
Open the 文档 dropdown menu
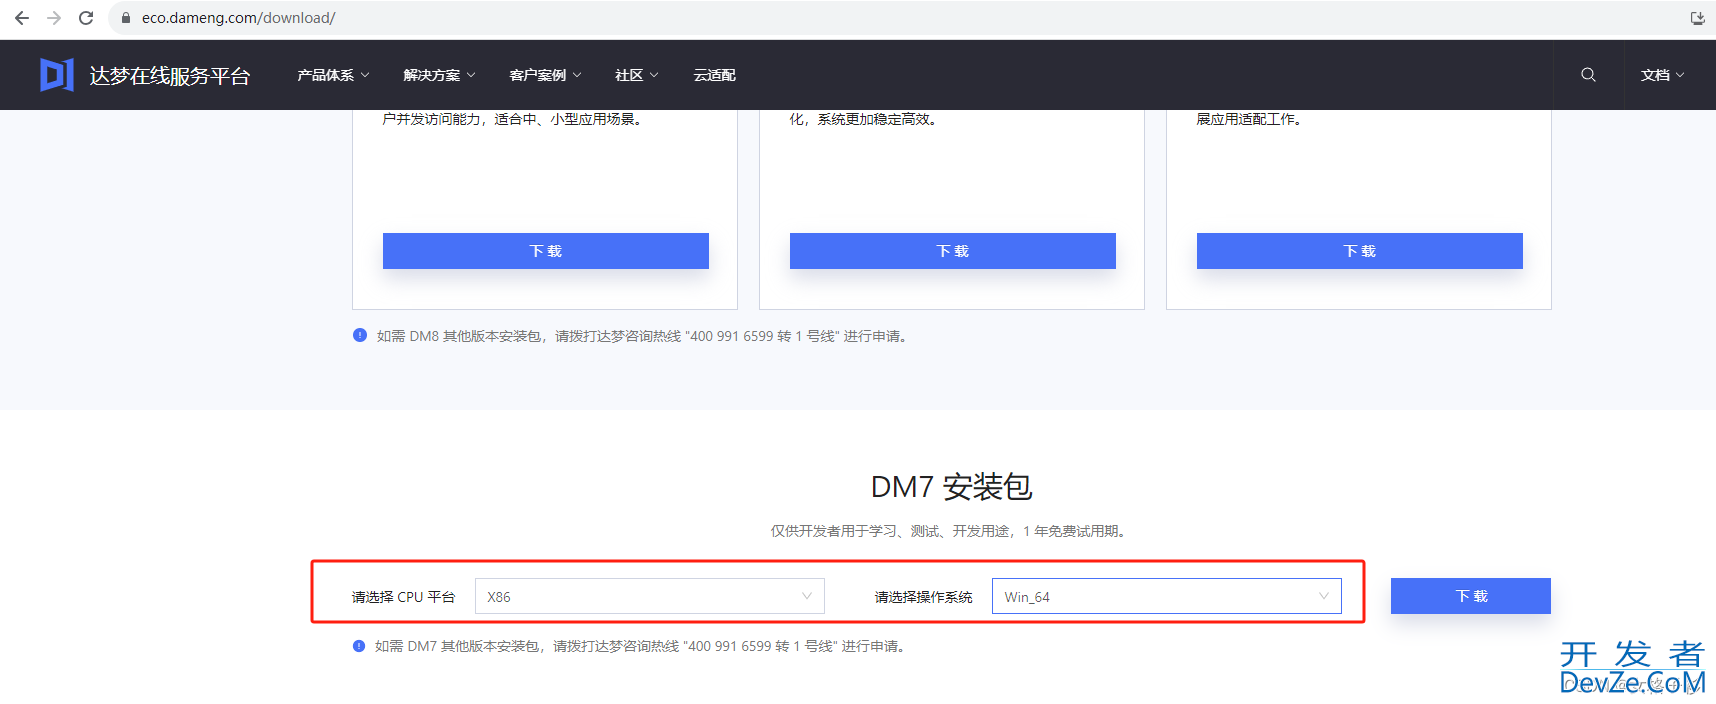pyautogui.click(x=1662, y=75)
